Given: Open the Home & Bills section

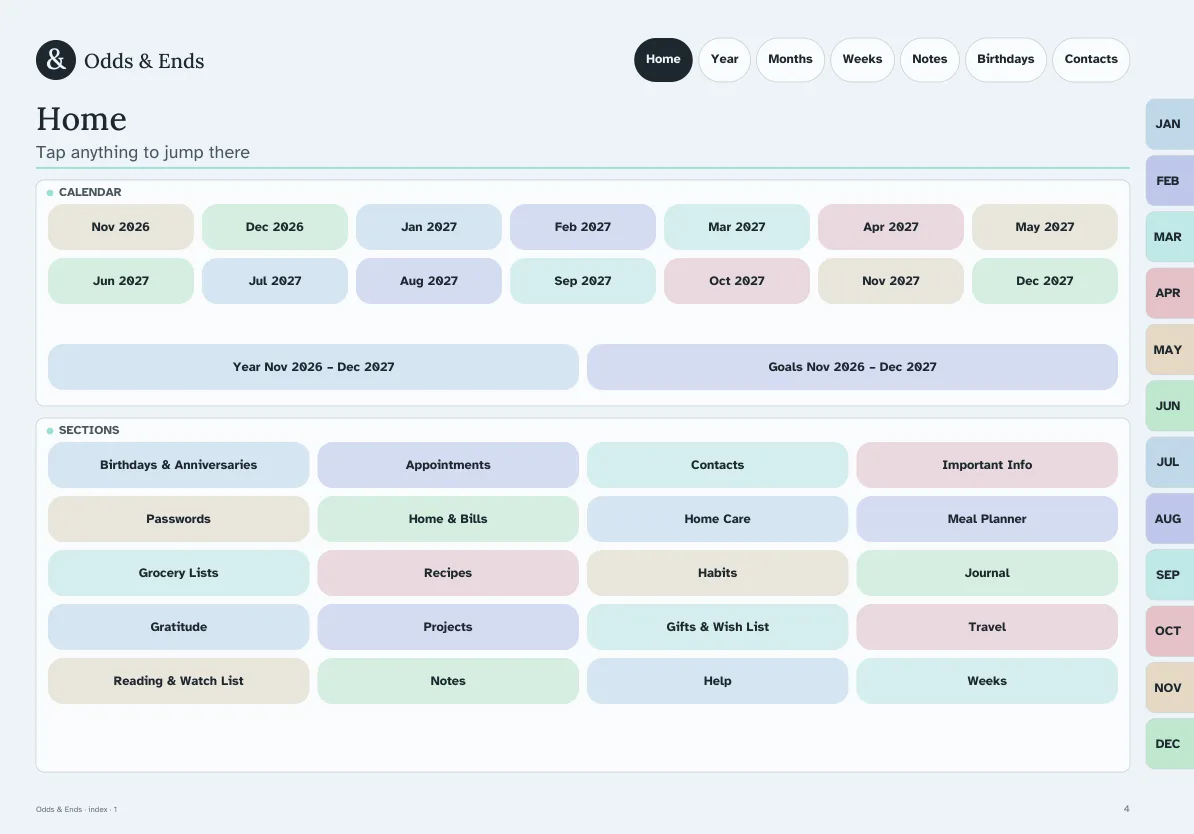Looking at the screenshot, I should pyautogui.click(x=448, y=519).
